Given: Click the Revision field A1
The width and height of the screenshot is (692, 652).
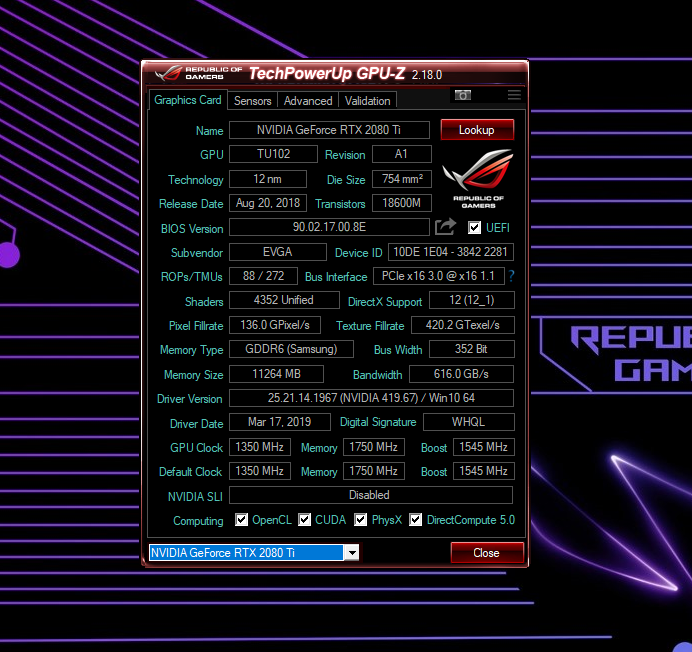Looking at the screenshot, I should point(402,154).
